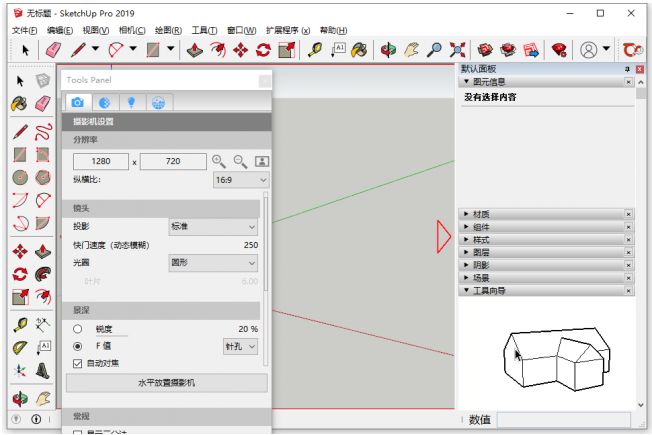Open the View (视图) menu

96,30
